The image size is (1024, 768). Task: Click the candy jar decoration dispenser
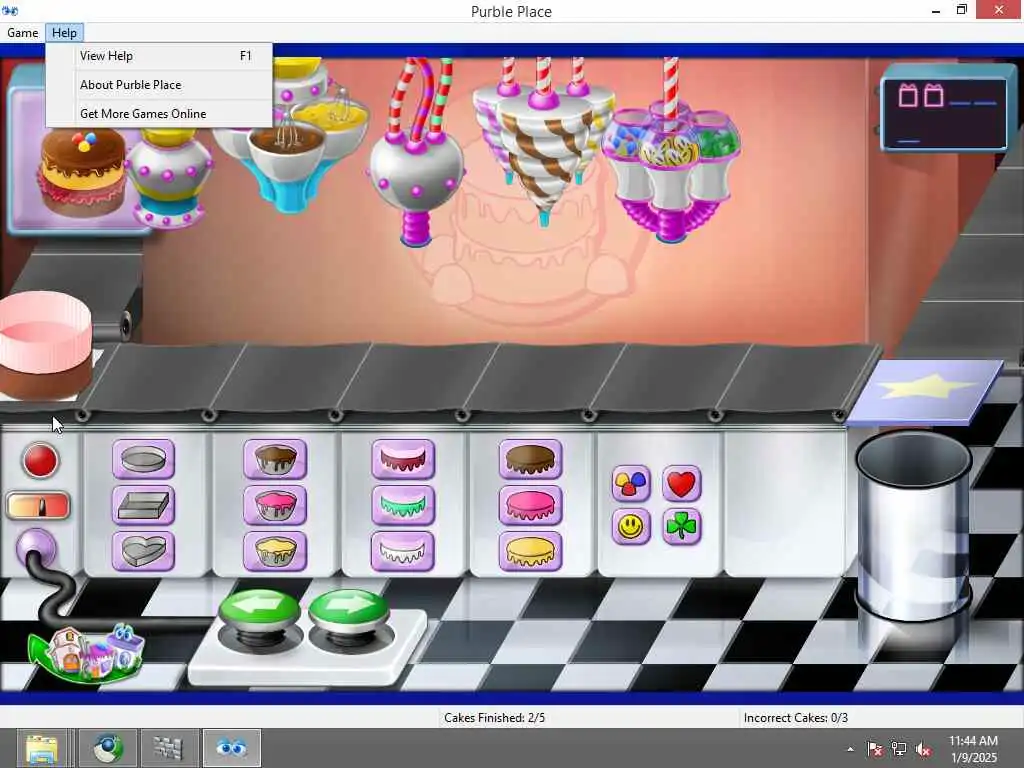tap(670, 173)
